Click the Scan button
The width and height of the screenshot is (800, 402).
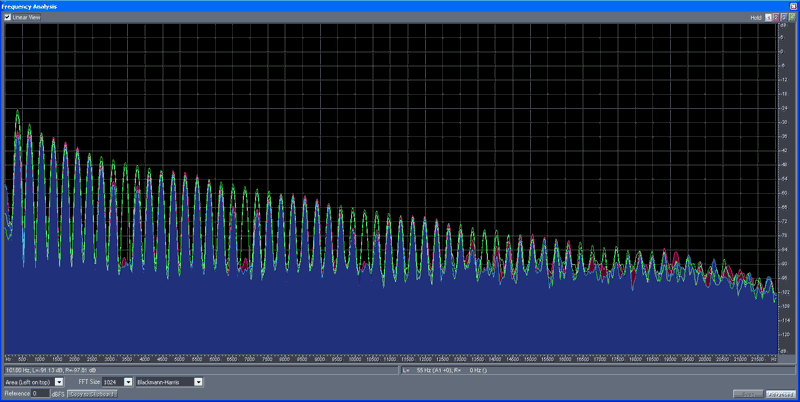coord(747,394)
